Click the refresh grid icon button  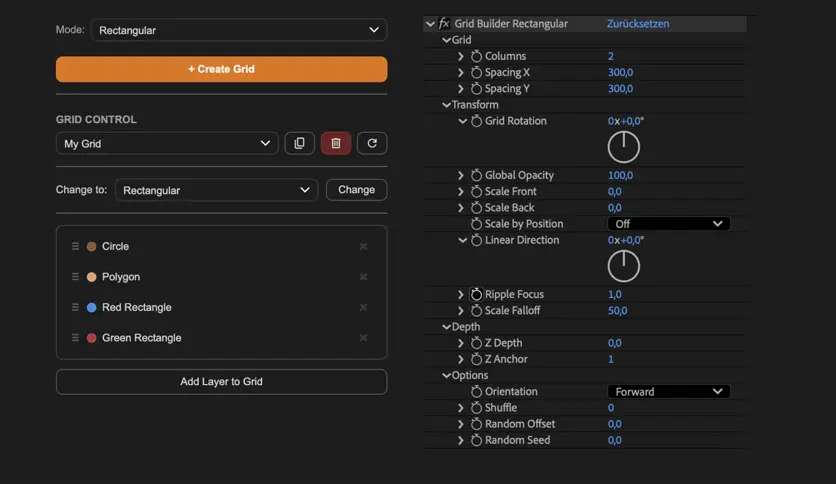coord(372,143)
